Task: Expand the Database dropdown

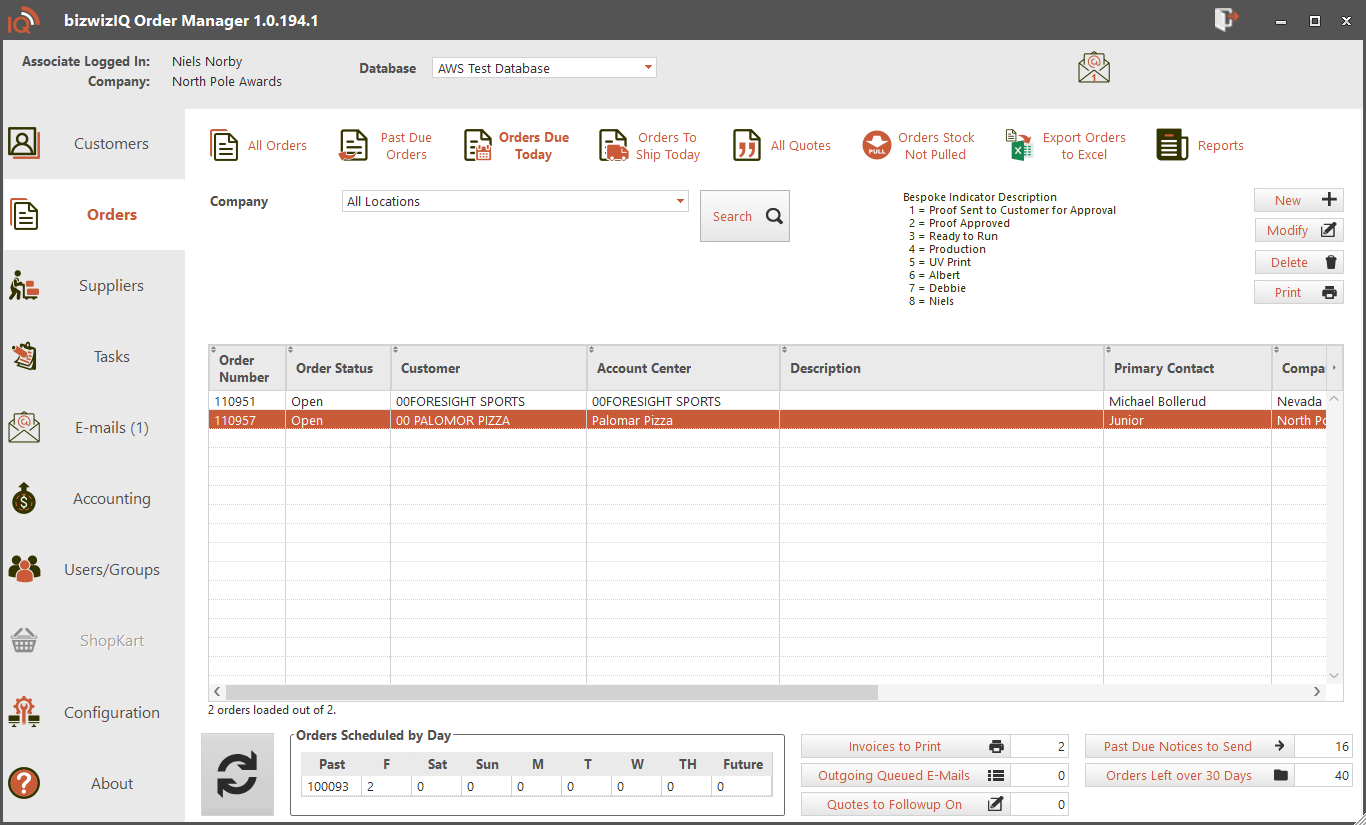Action: point(648,68)
